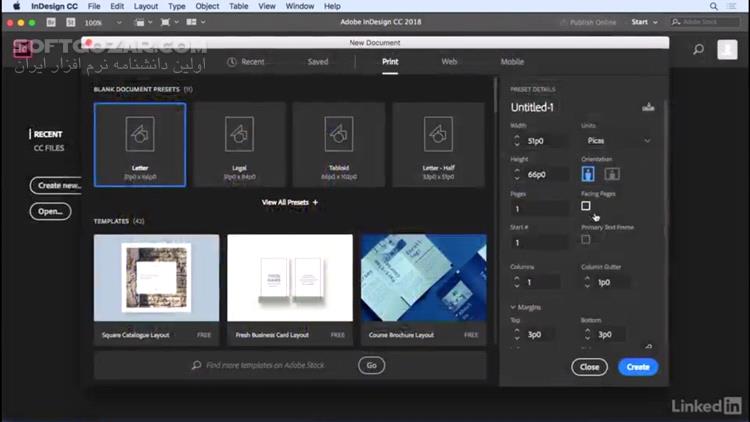Toggle the Primary Text Frame checkbox

click(x=585, y=239)
